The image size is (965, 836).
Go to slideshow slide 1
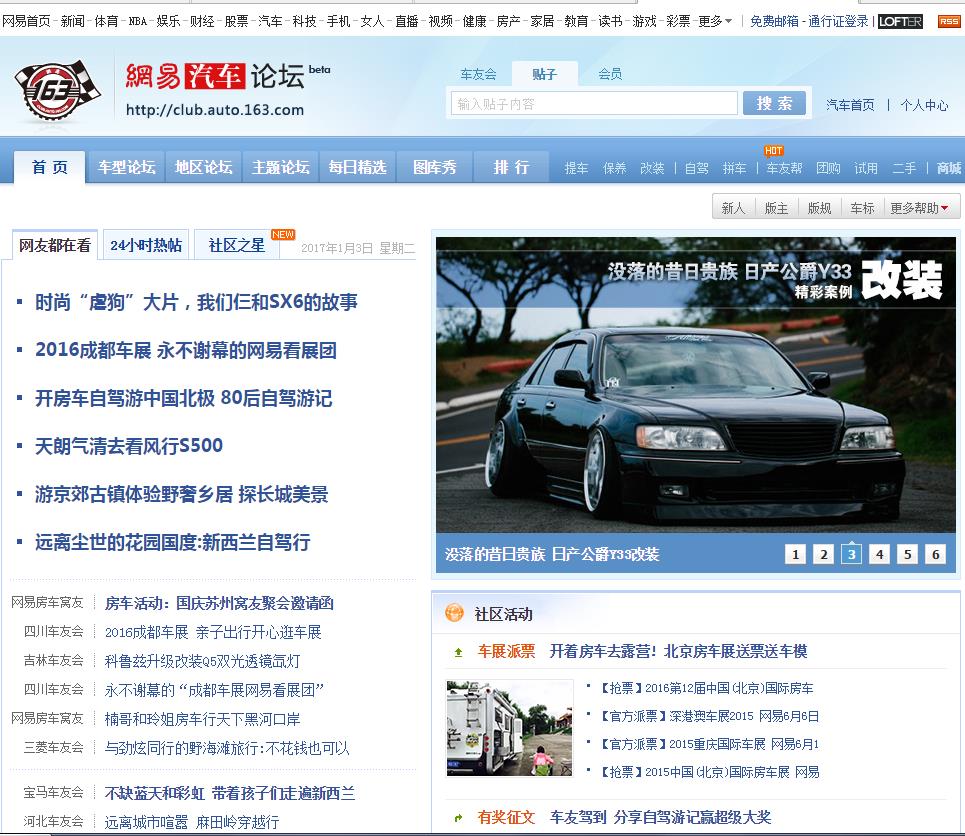pos(795,554)
